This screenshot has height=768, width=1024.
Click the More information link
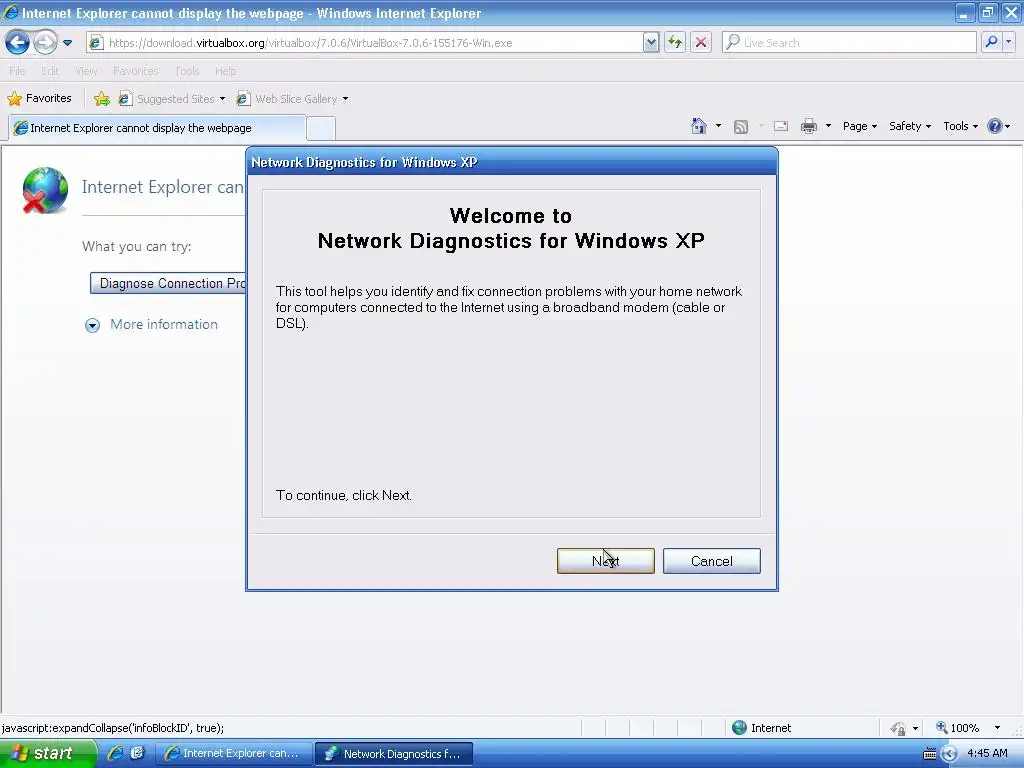164,325
